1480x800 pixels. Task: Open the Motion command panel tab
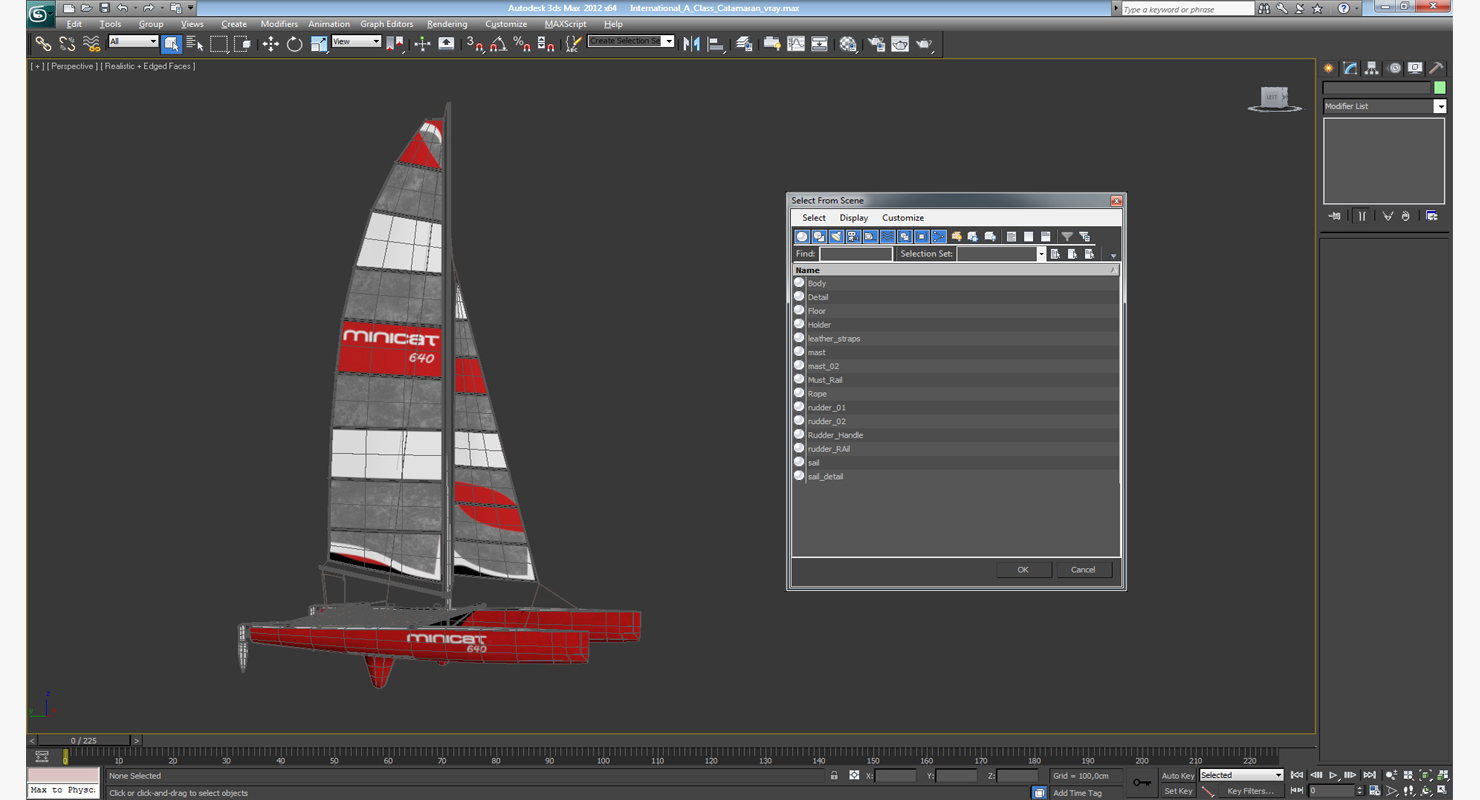[1394, 68]
